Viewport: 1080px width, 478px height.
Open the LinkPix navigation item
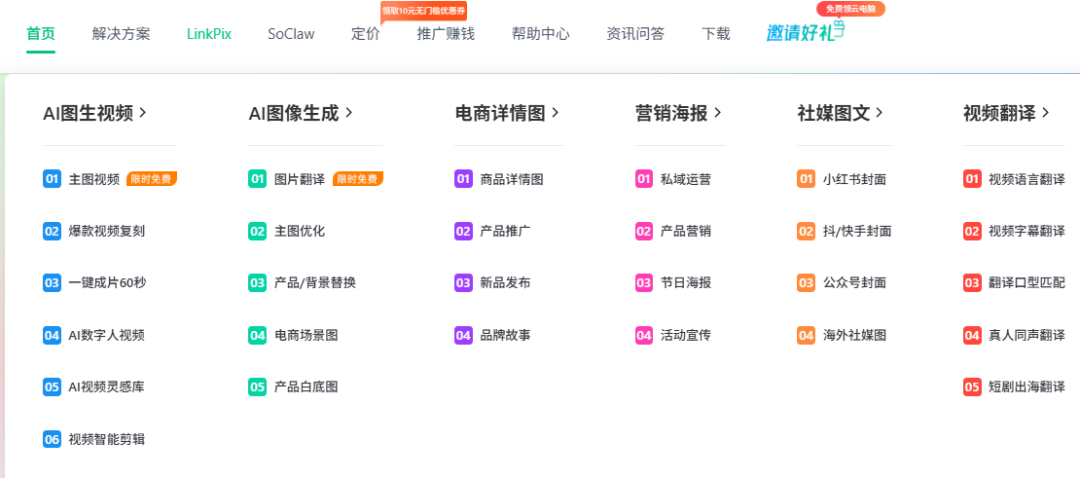[209, 33]
